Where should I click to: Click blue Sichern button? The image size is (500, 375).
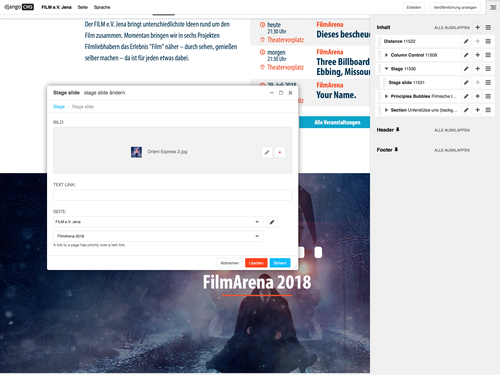(x=280, y=263)
